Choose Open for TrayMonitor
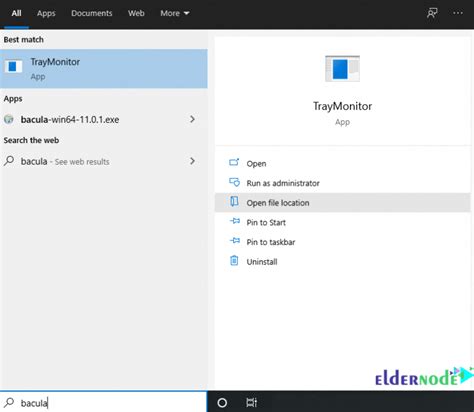474x412 pixels. point(343,164)
